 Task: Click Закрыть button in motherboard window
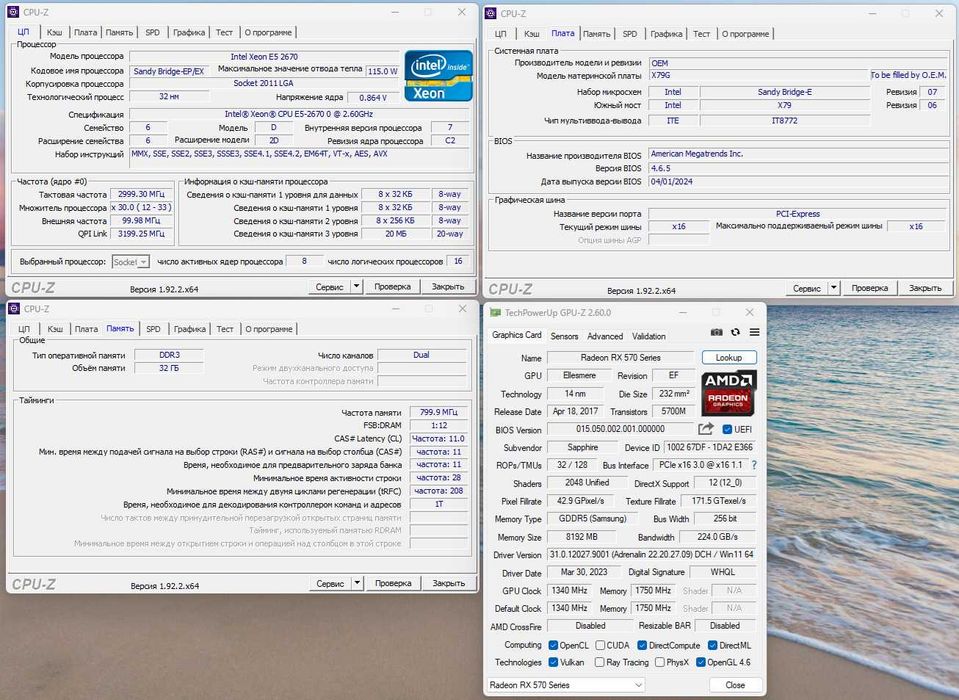pyautogui.click(x=925, y=287)
